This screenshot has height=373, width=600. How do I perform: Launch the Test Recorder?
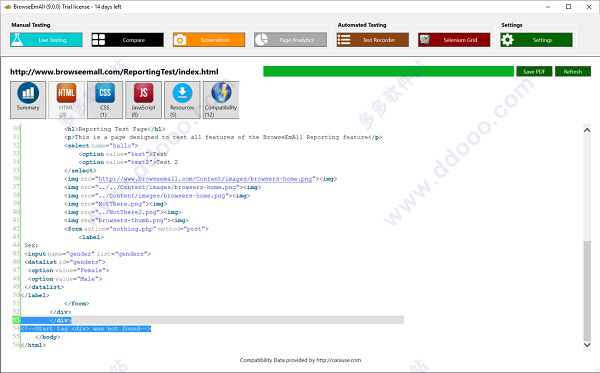[x=373, y=40]
